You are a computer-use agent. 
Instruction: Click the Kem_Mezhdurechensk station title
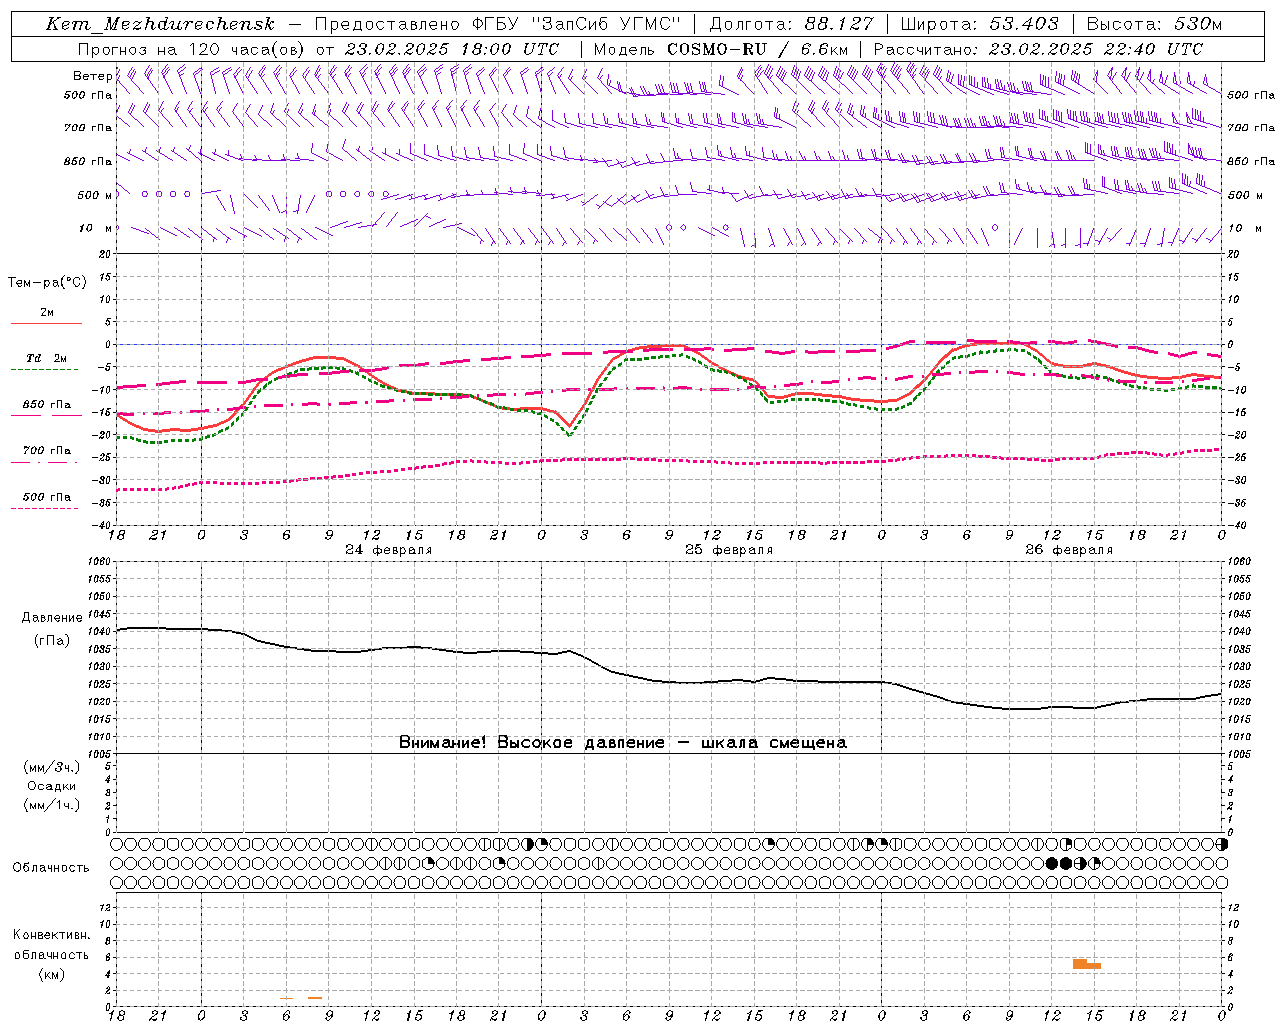coord(160,24)
